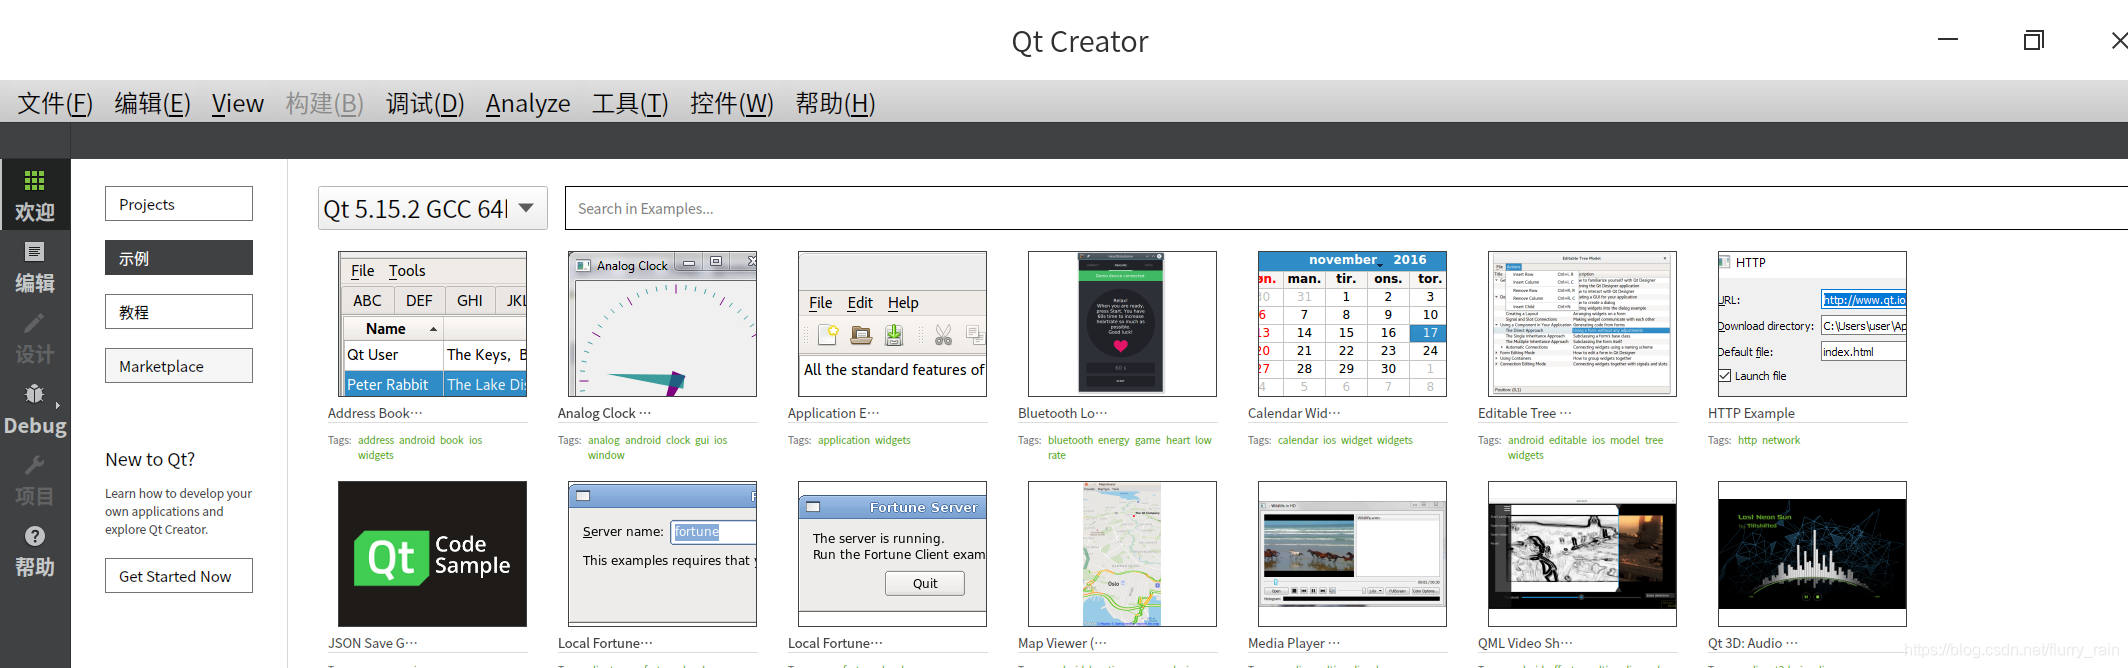The image size is (2128, 668).
Task: Open the 控件(W) menu
Action: 732,103
